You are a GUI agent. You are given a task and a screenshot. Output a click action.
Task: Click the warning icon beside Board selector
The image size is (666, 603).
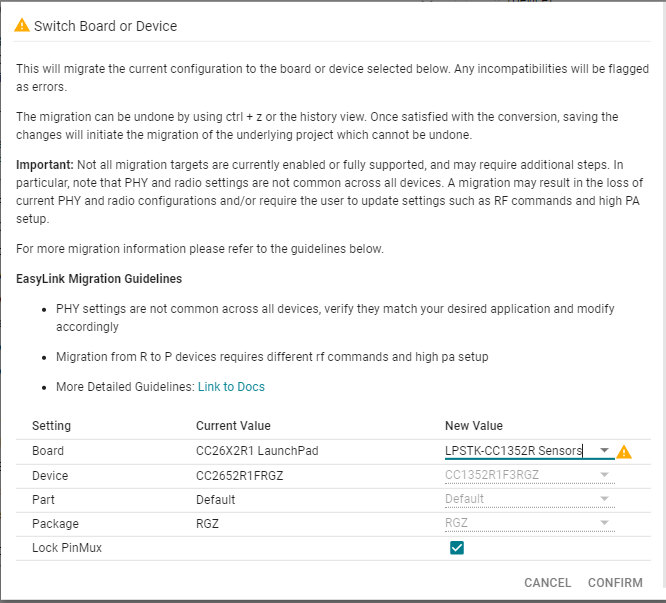pyautogui.click(x=624, y=452)
